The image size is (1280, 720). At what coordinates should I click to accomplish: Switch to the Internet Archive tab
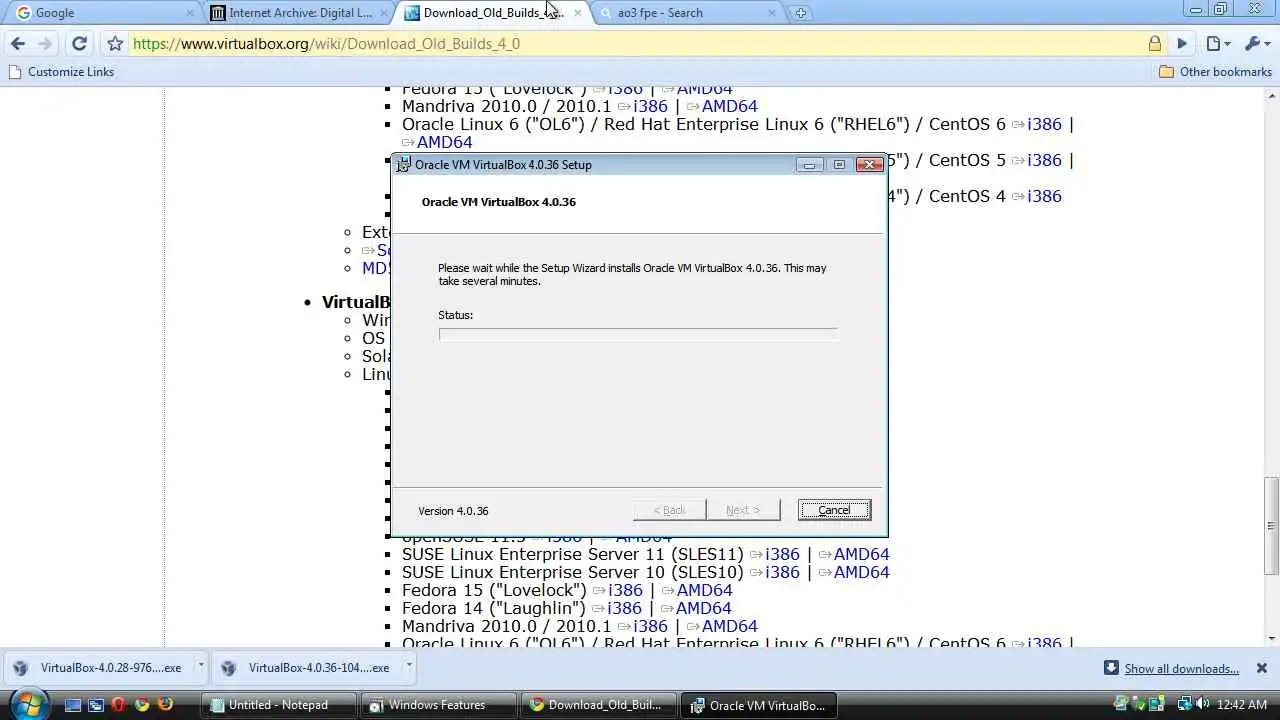click(300, 13)
